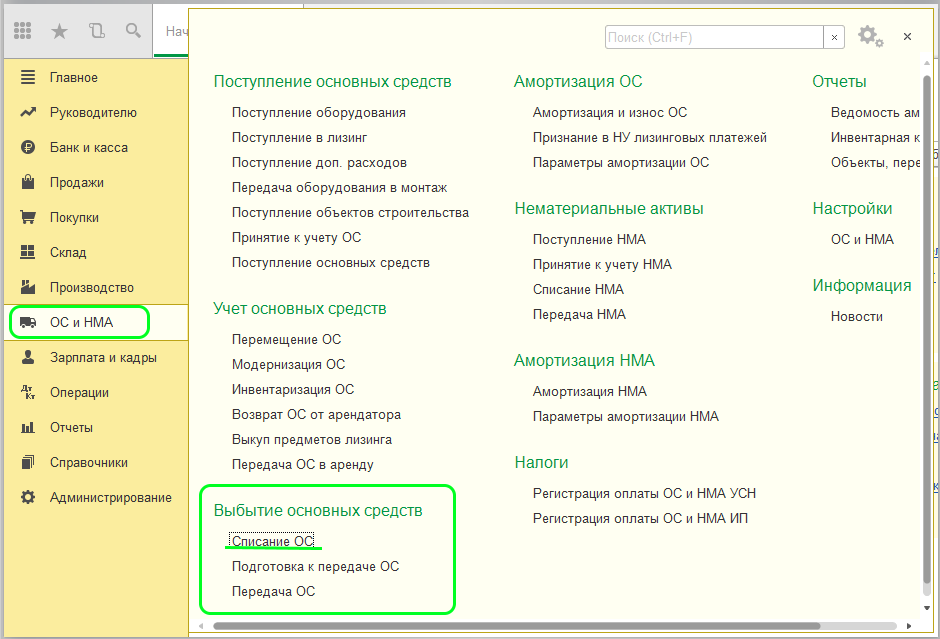940x639 pixels.
Task: Open Новости under Информация
Action: click(857, 317)
